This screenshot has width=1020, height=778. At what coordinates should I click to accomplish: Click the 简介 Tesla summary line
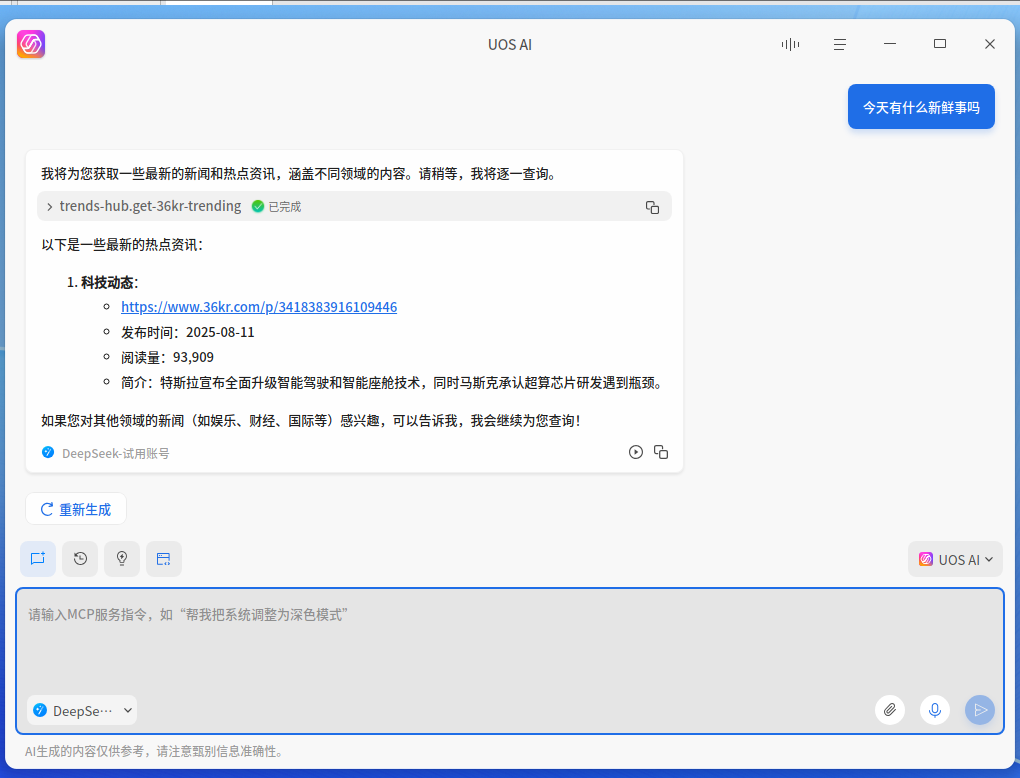point(394,382)
